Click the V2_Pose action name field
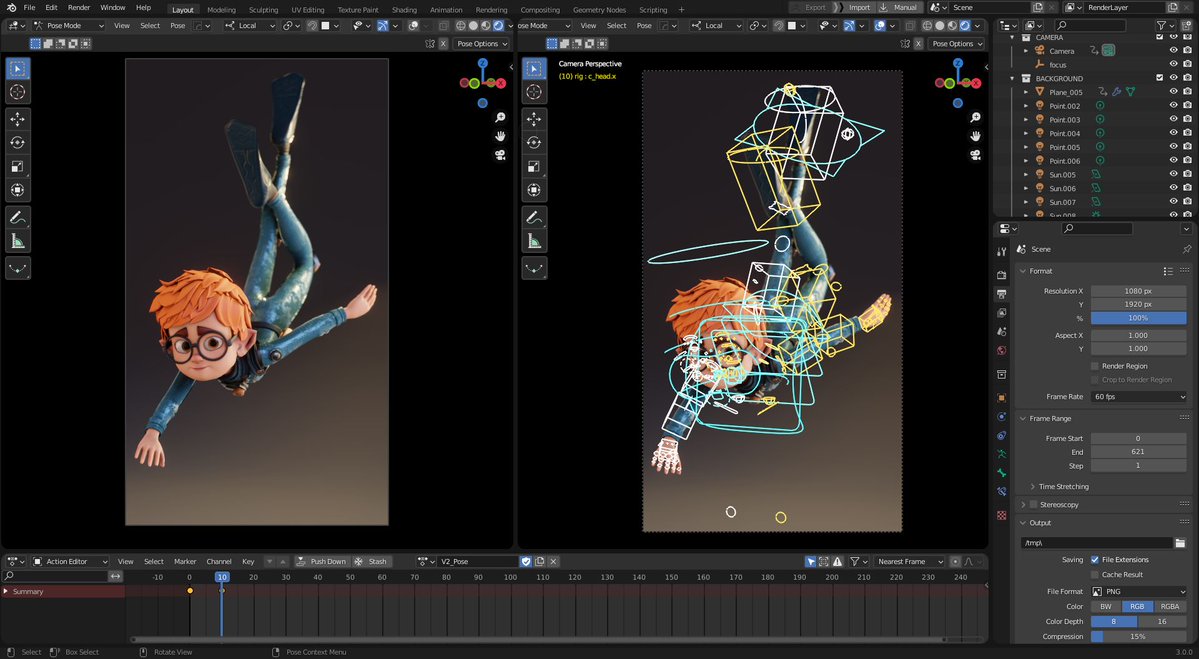The image size is (1199, 659). click(x=479, y=561)
